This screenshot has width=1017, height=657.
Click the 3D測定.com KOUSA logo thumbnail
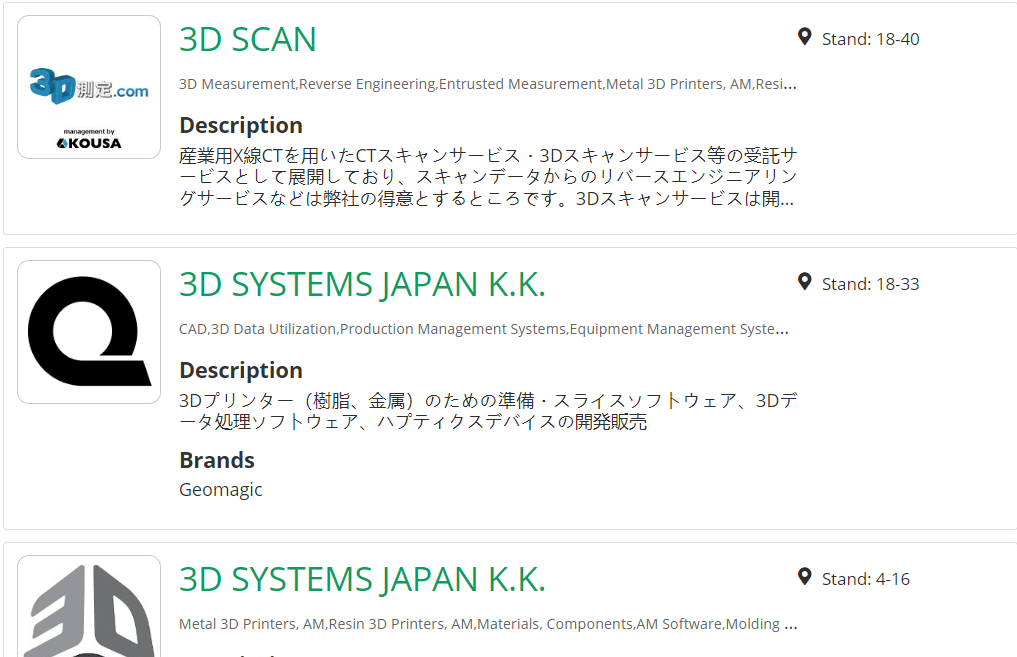(x=89, y=87)
